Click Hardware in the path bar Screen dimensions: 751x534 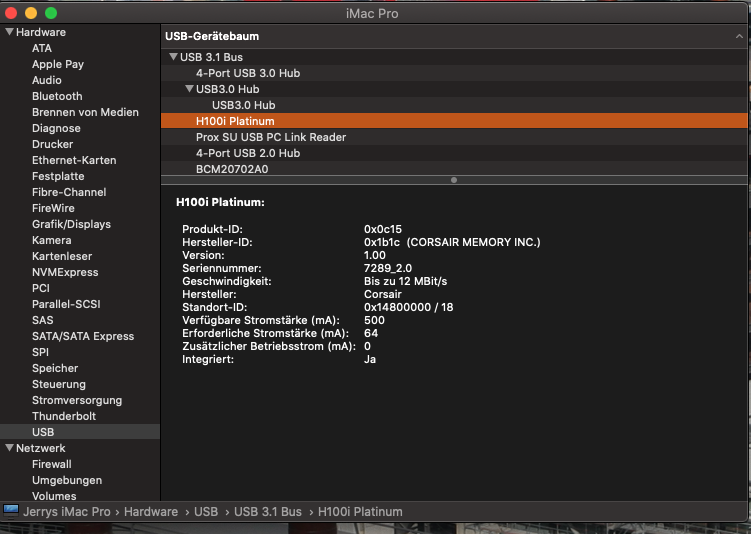pos(151,511)
